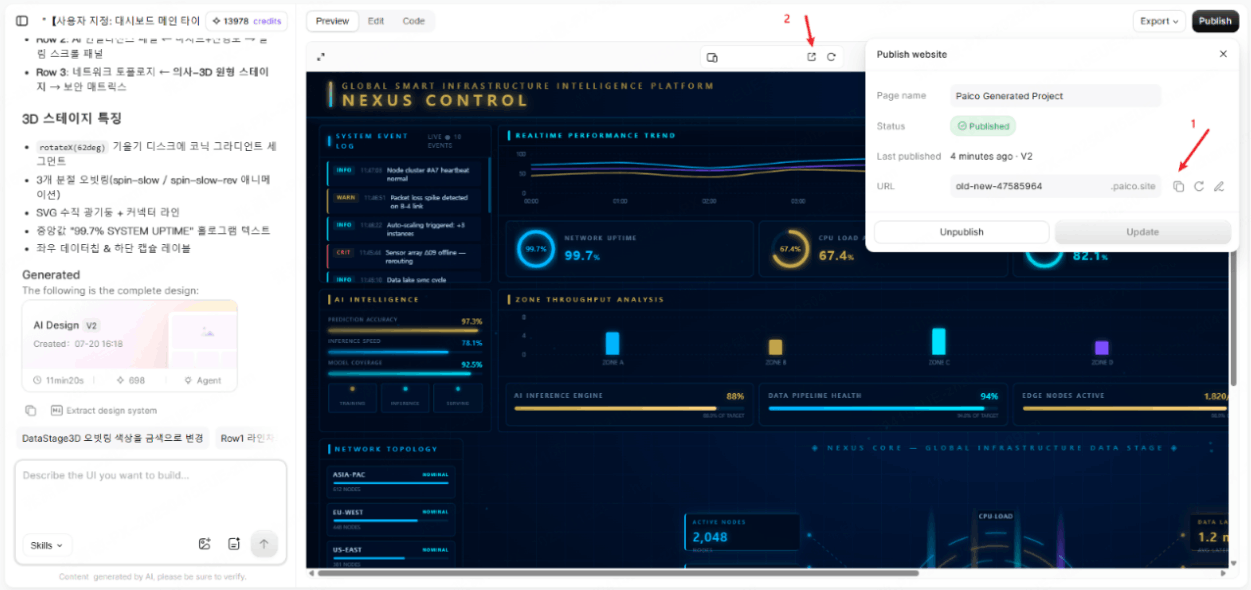The width and height of the screenshot is (1251, 590).
Task: Attach an image icon in prompt box
Action: (205, 544)
